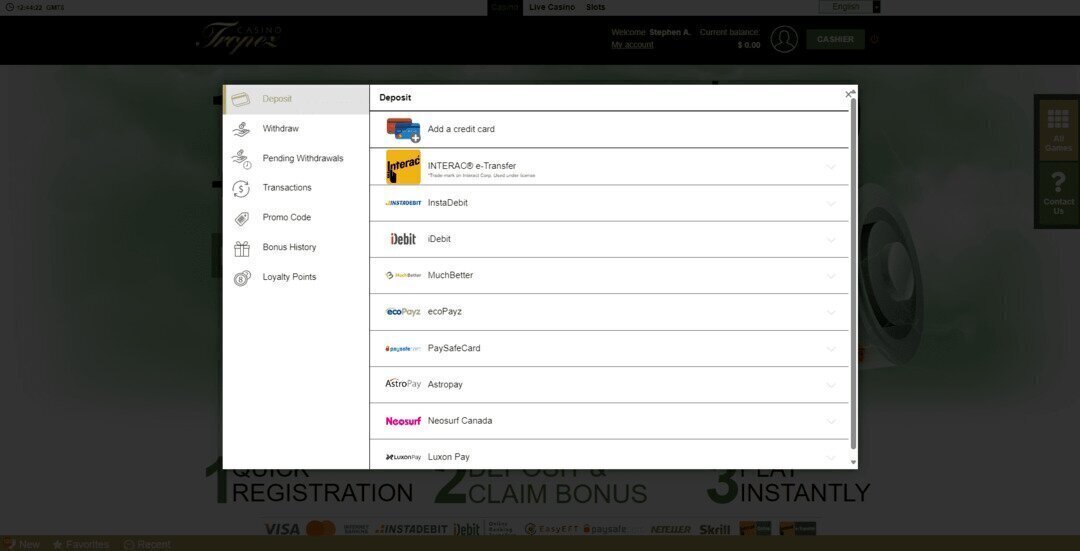The height and width of the screenshot is (551, 1080).
Task: Open Contact Us side button
Action: [x=1058, y=194]
